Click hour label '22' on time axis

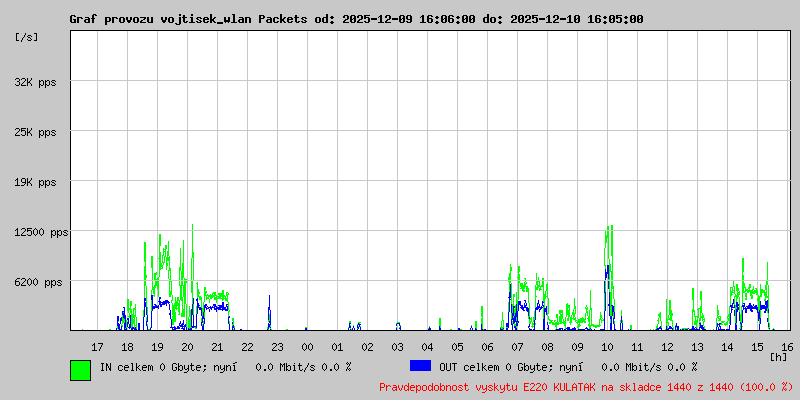247,347
